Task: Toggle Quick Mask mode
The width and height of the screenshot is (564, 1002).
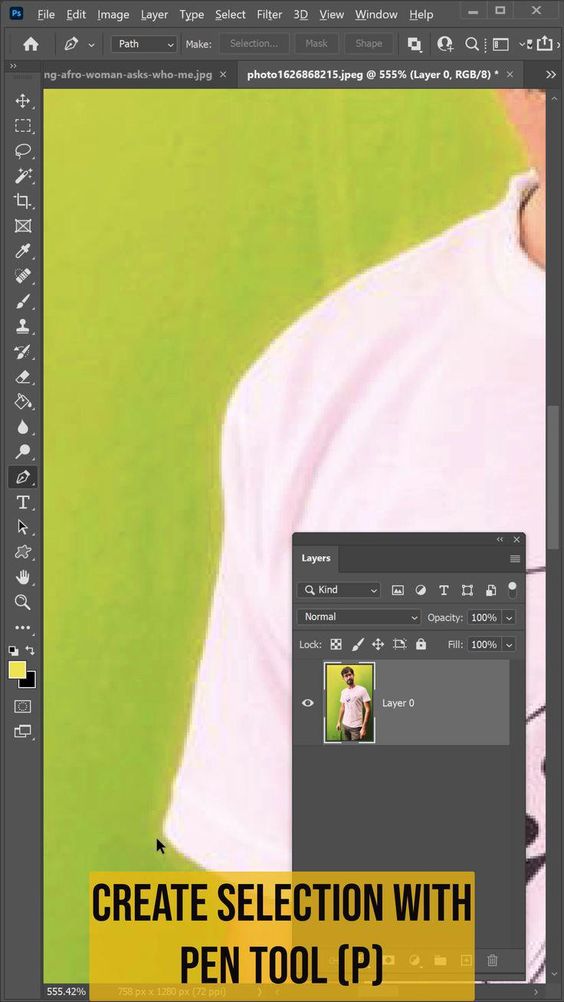Action: [x=23, y=707]
